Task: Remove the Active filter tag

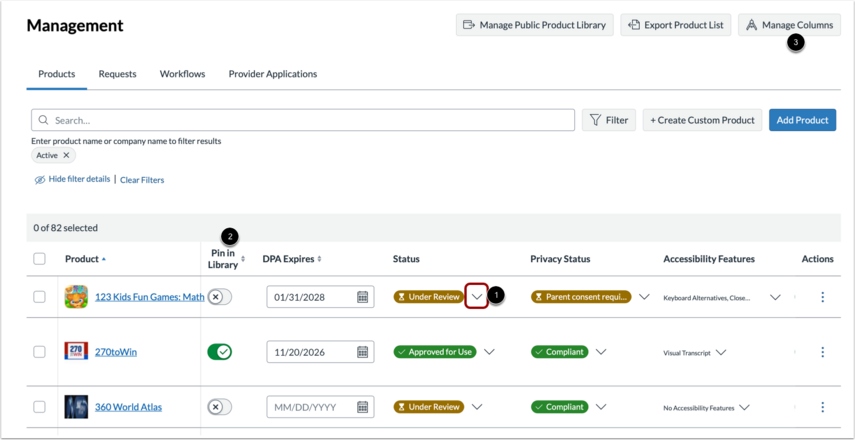Action: point(66,155)
